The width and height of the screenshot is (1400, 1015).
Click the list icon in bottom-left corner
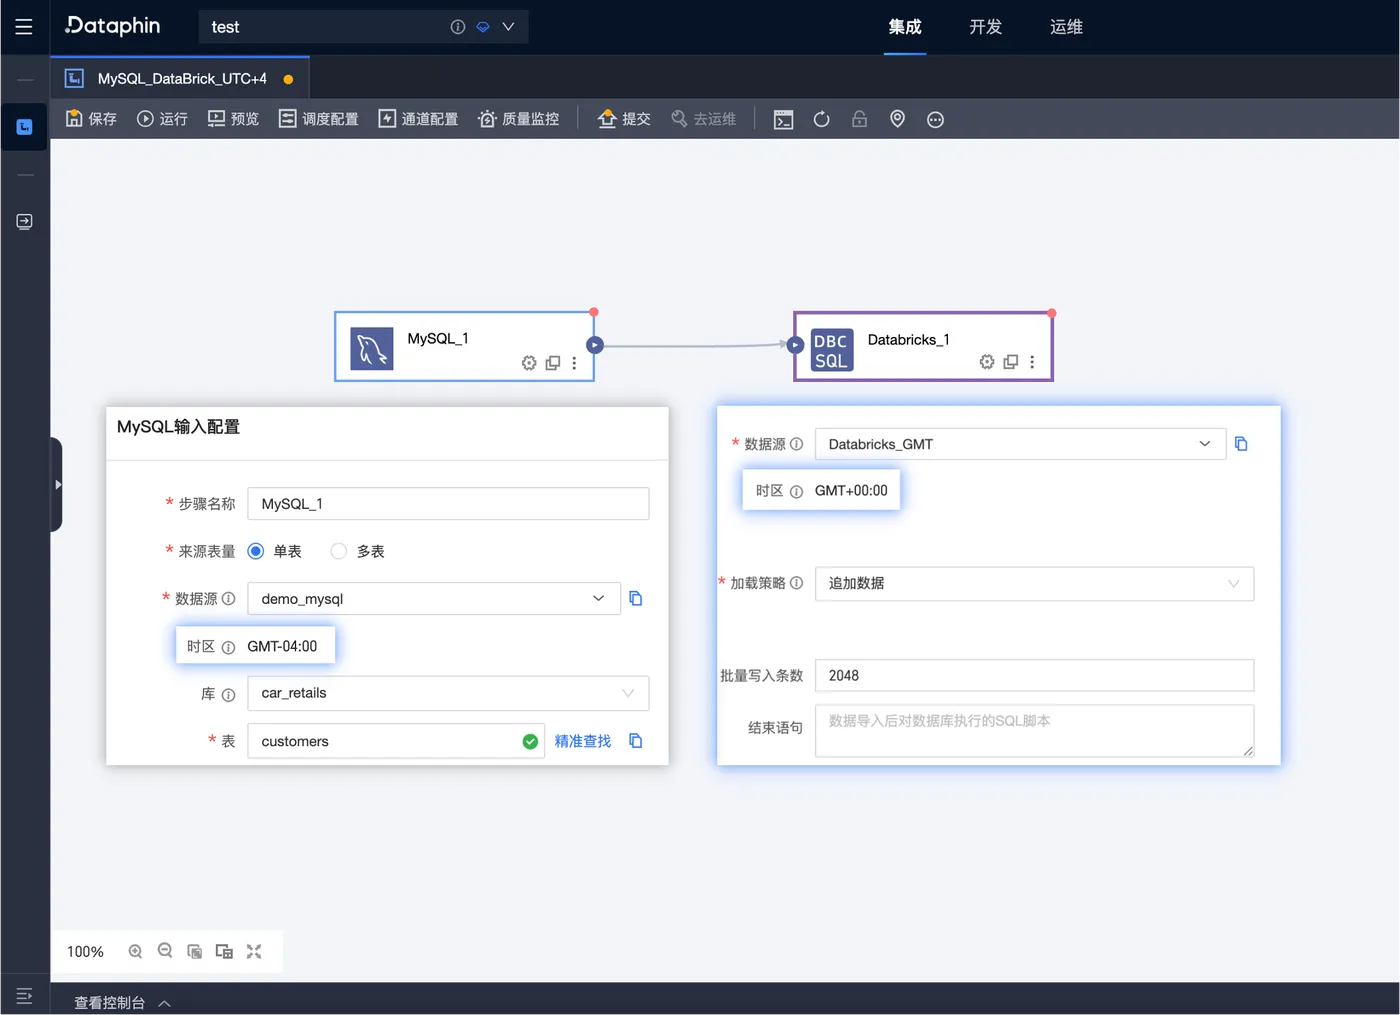coord(24,996)
